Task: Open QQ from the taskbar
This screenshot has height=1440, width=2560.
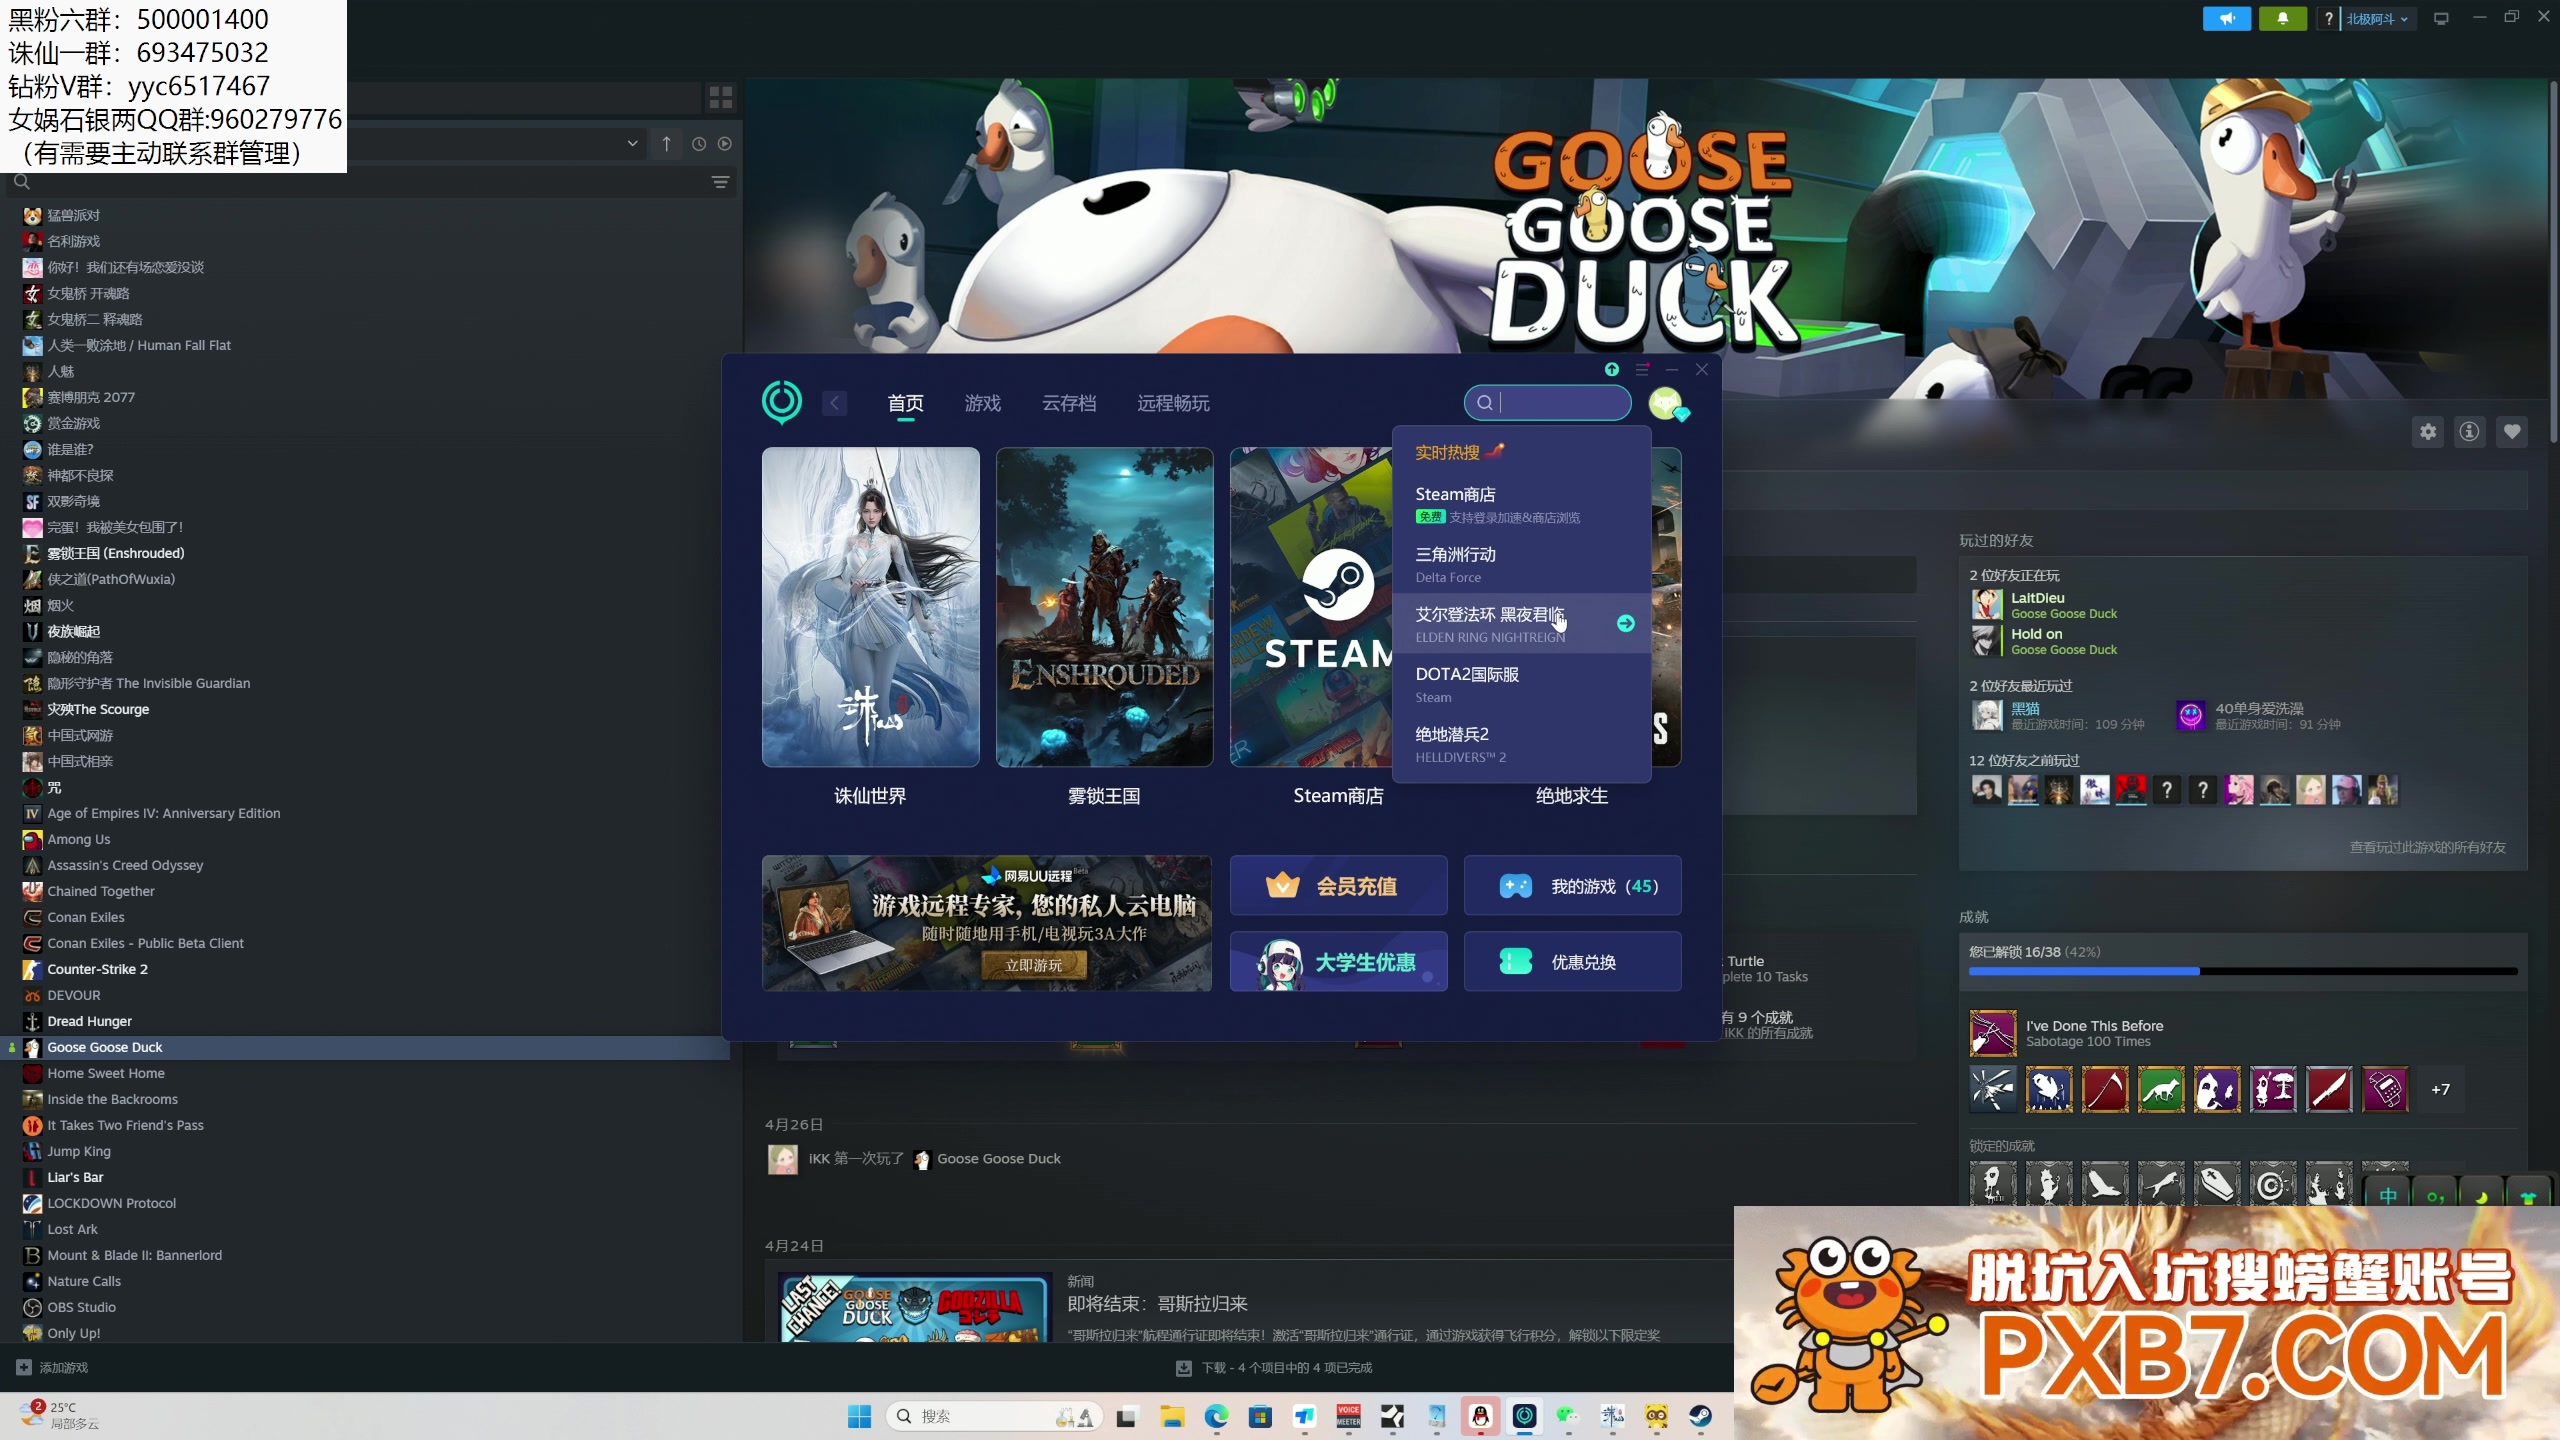Action: (x=1480, y=1416)
